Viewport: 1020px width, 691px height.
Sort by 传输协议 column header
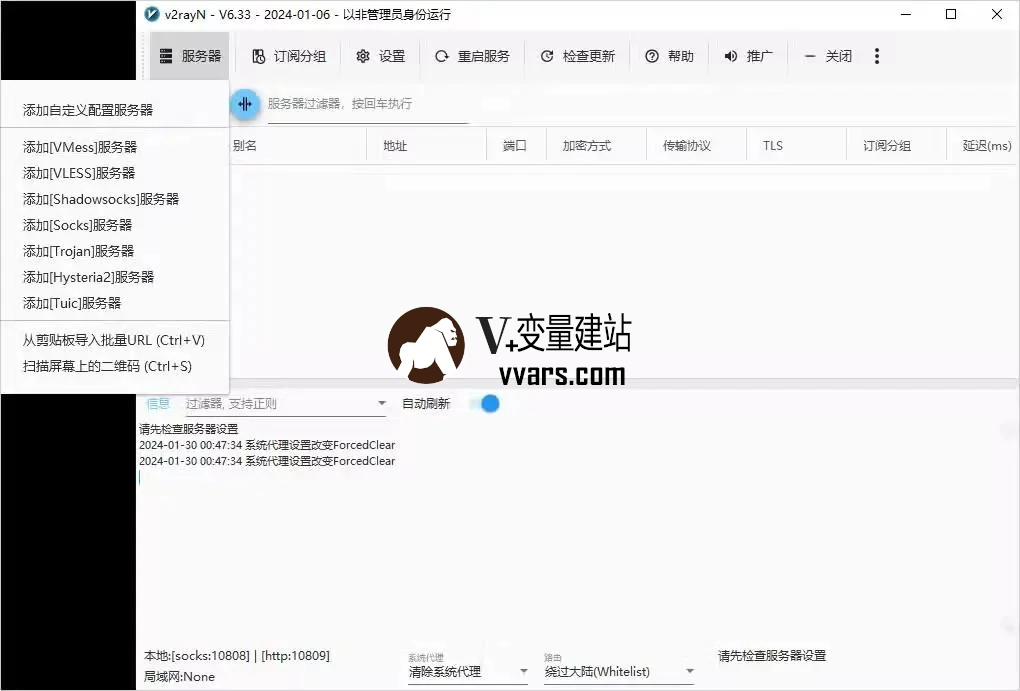[687, 146]
